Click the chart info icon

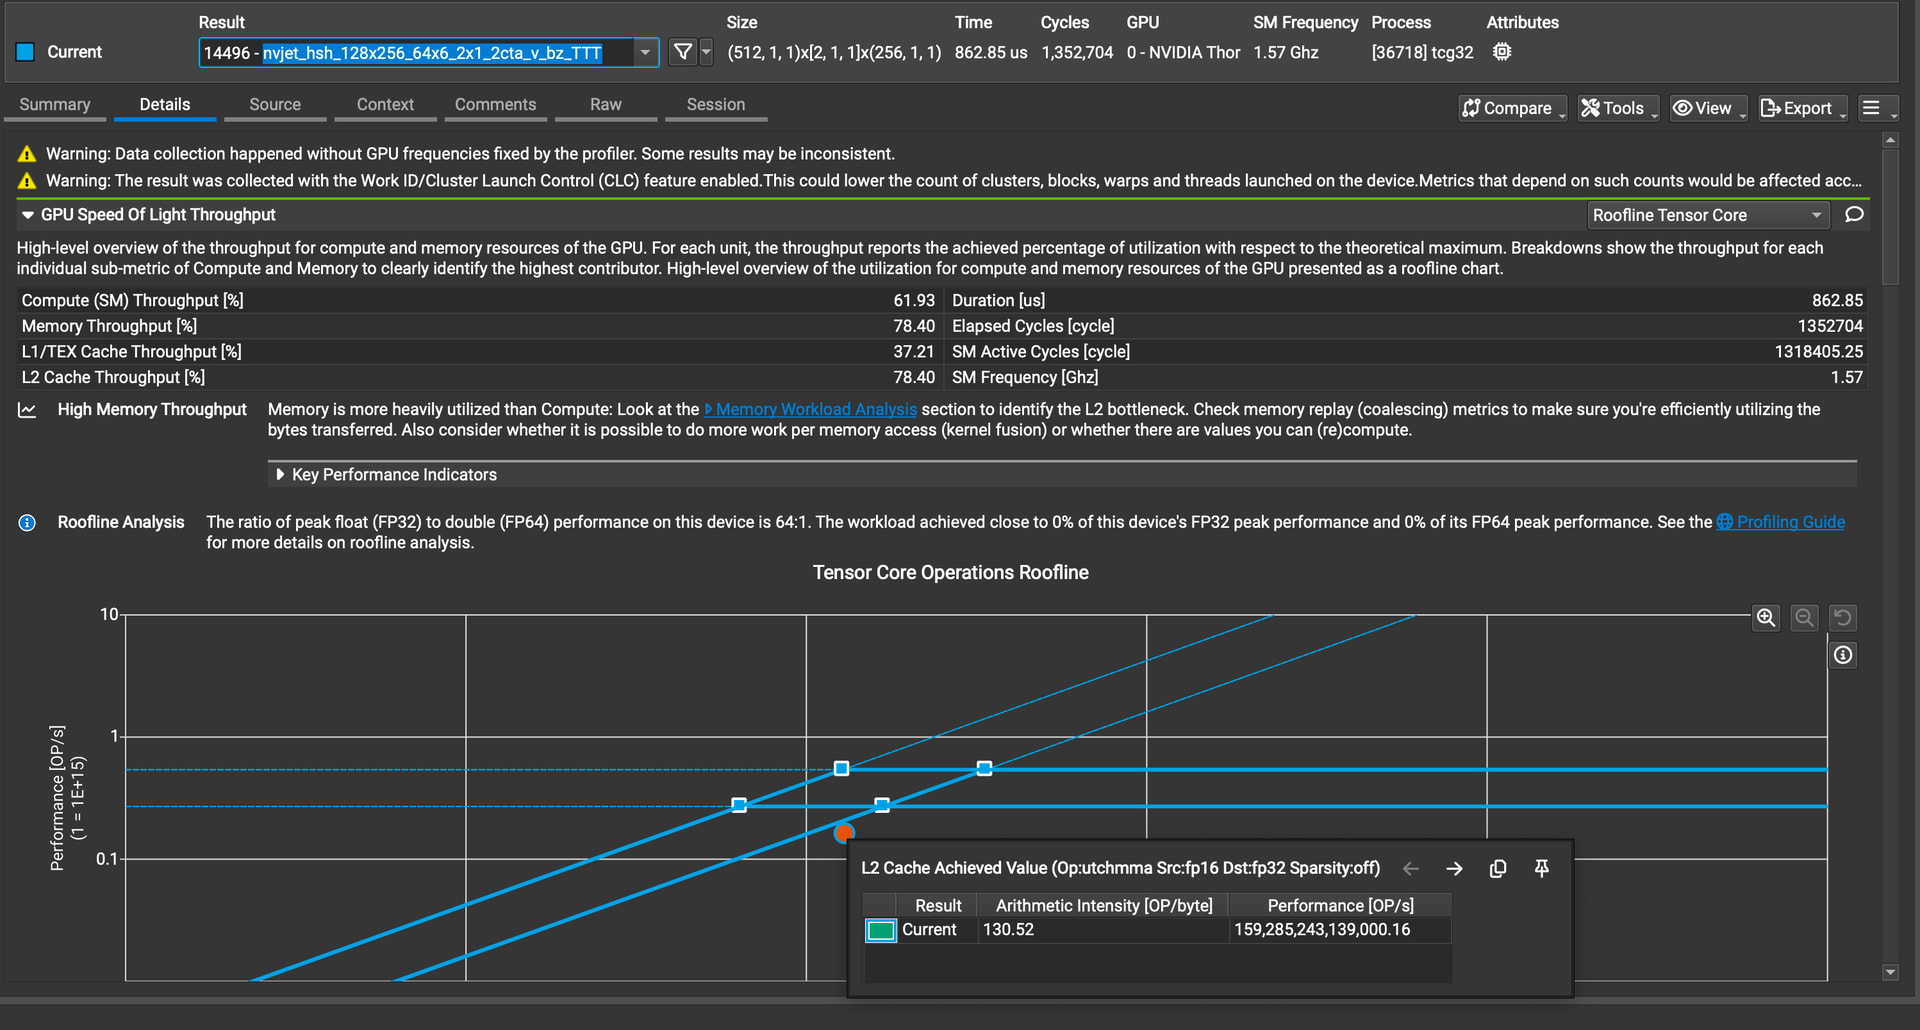point(1842,655)
